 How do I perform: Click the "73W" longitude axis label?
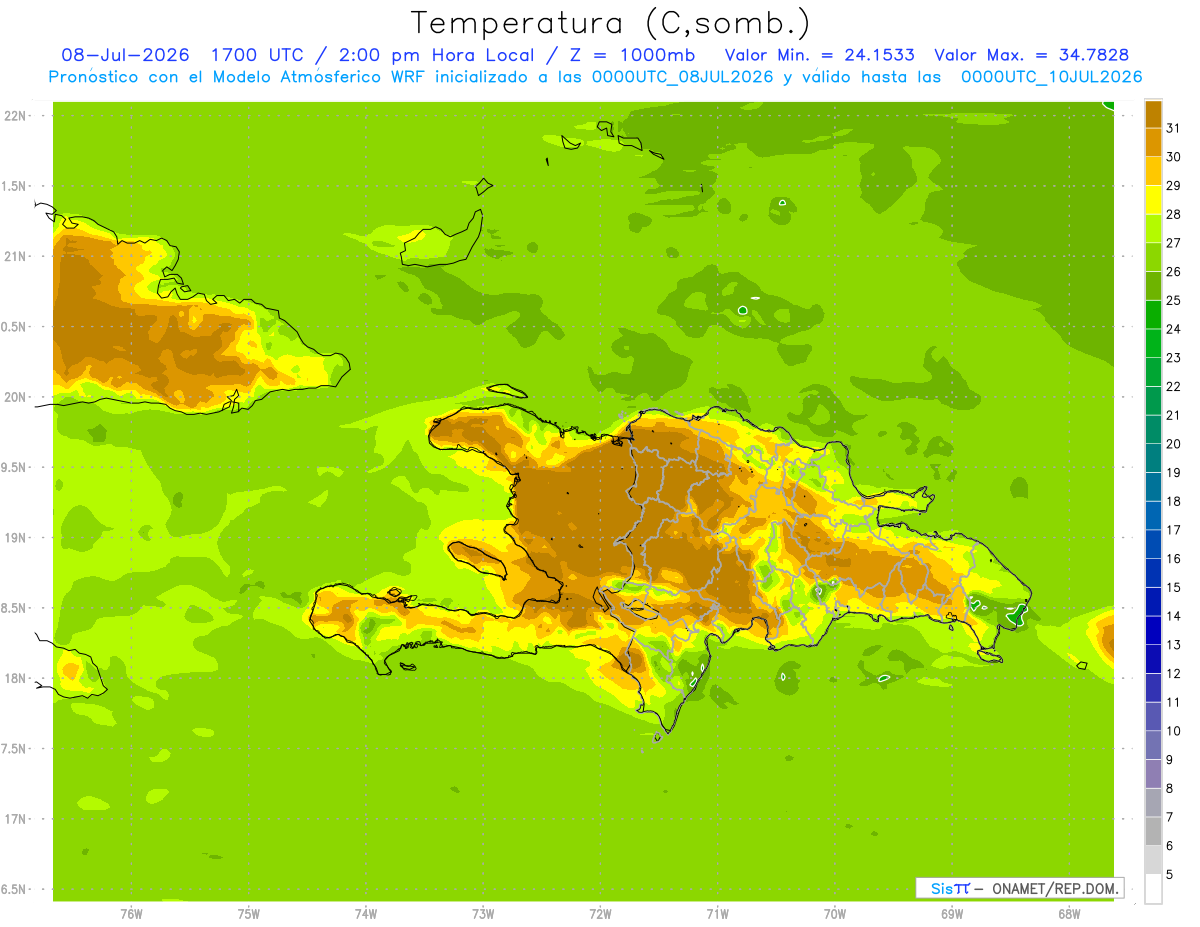click(x=483, y=914)
